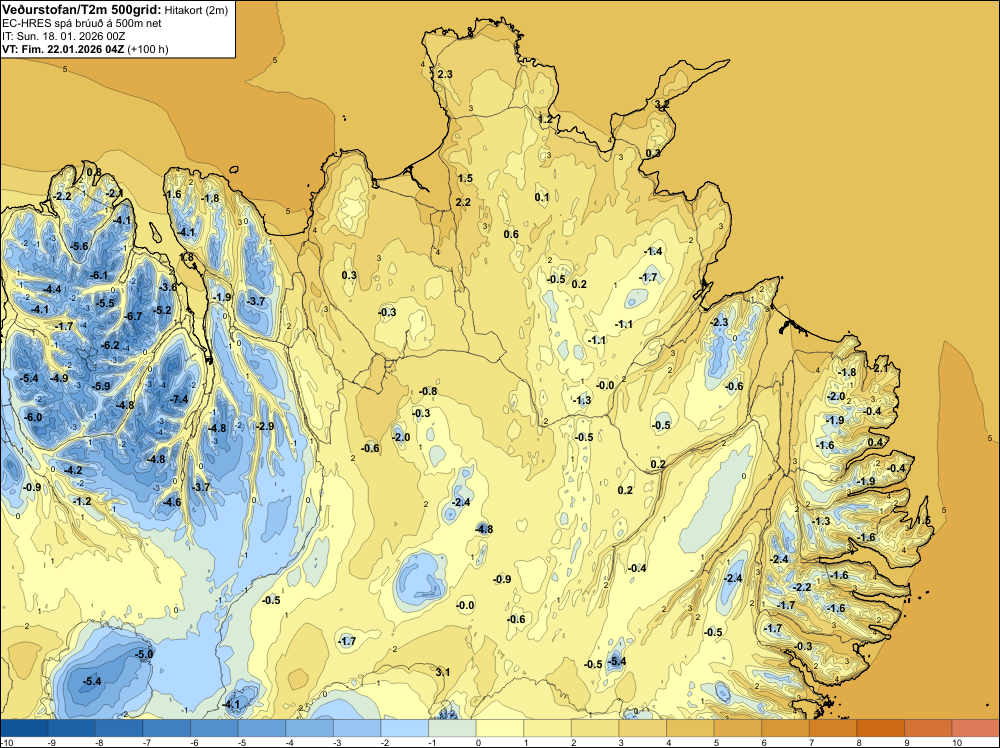This screenshot has width=1000, height=748.
Task: Click the -4.6 temperature value on map
Action: (x=172, y=502)
